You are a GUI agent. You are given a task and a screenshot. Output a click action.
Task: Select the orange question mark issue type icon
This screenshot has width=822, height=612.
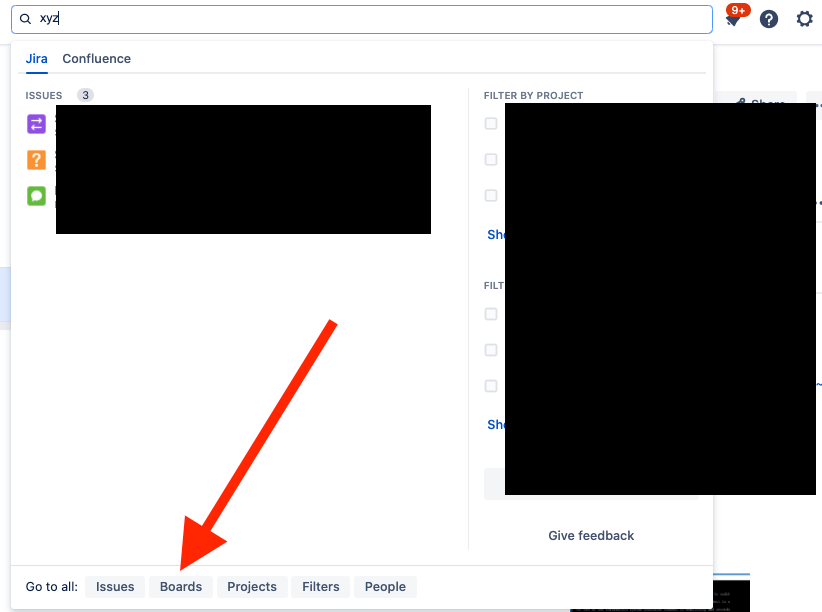tap(36, 160)
